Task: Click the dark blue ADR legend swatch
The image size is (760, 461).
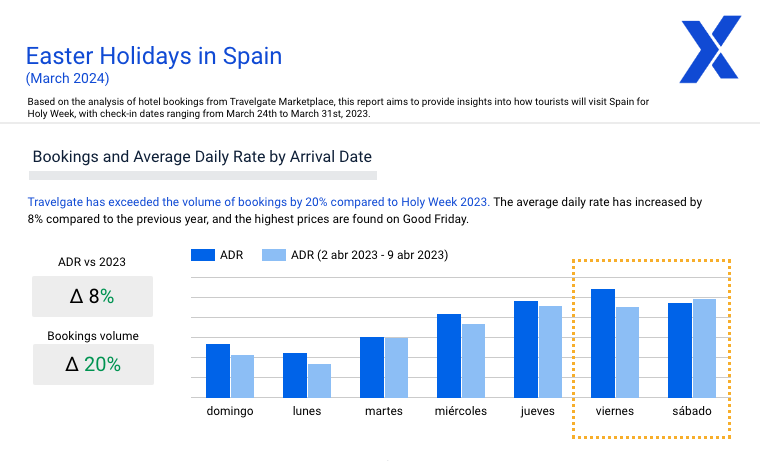Action: click(203, 255)
